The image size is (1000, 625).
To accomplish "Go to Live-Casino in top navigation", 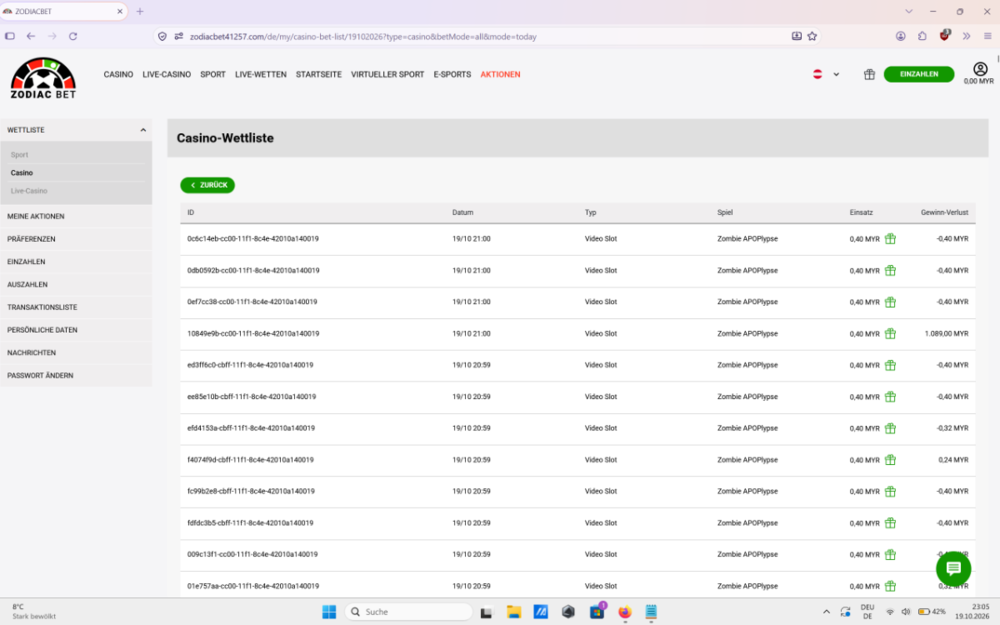I will (x=166, y=75).
